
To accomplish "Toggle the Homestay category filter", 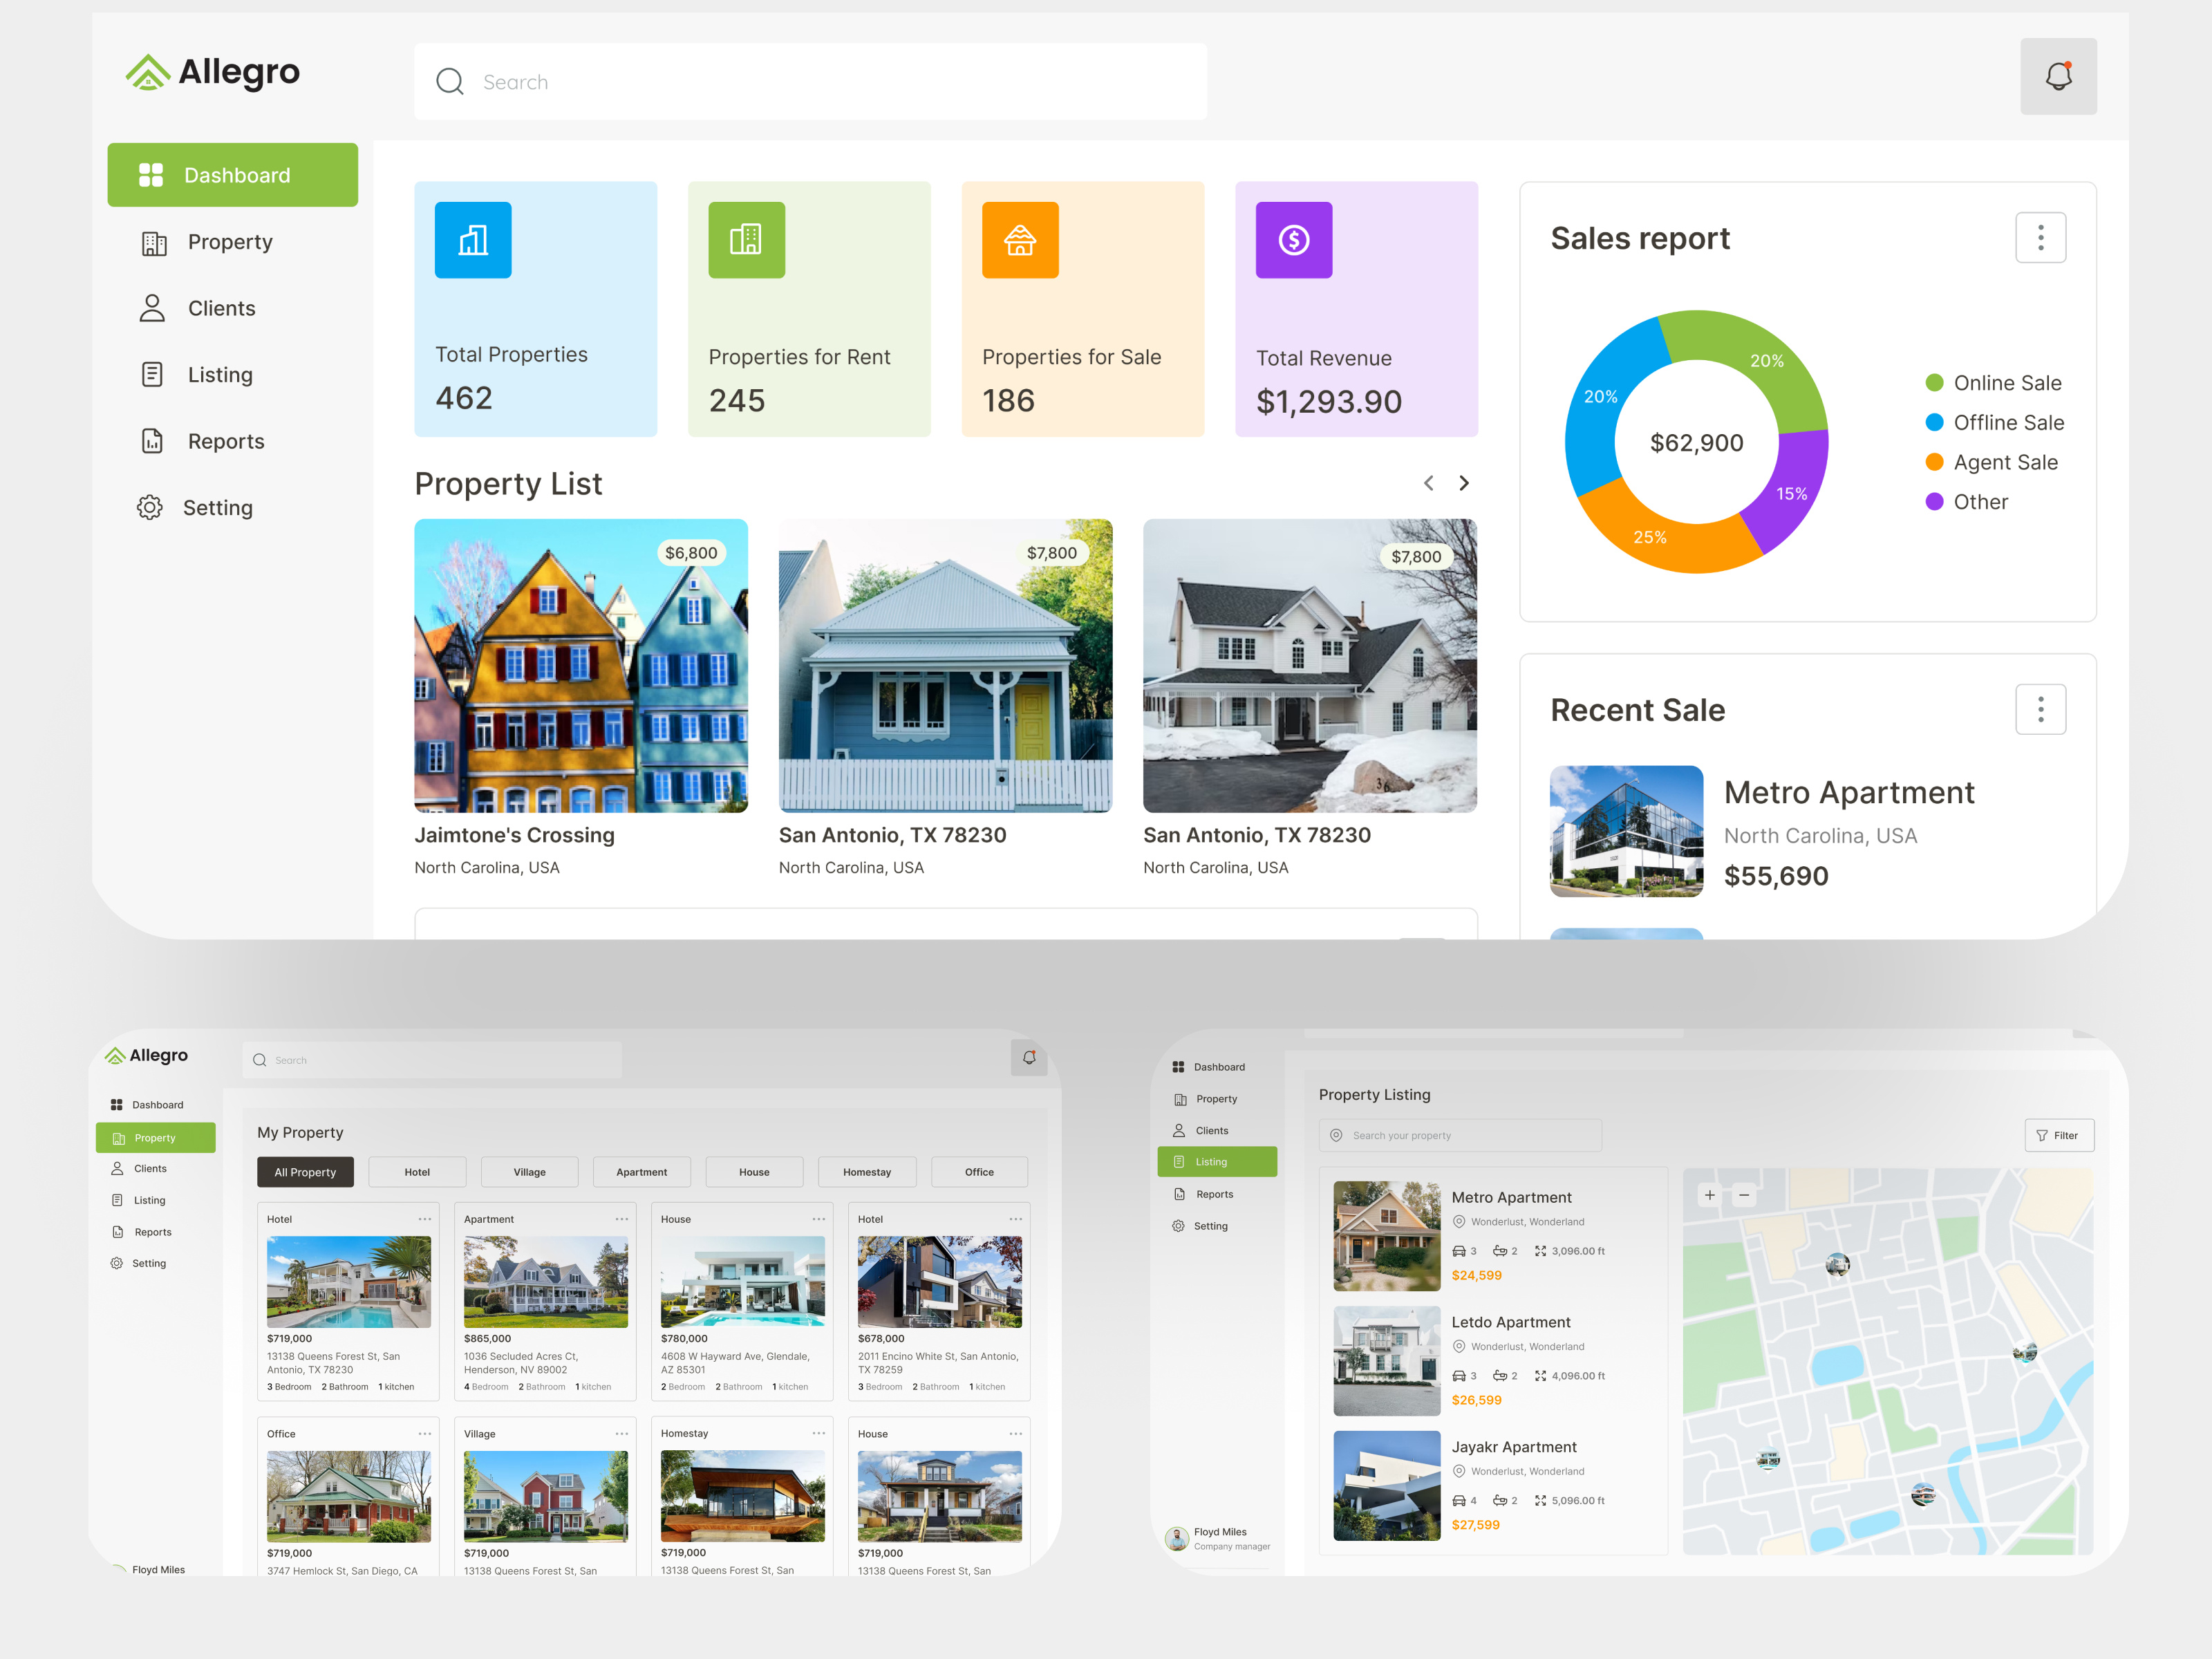I will tap(867, 1171).
